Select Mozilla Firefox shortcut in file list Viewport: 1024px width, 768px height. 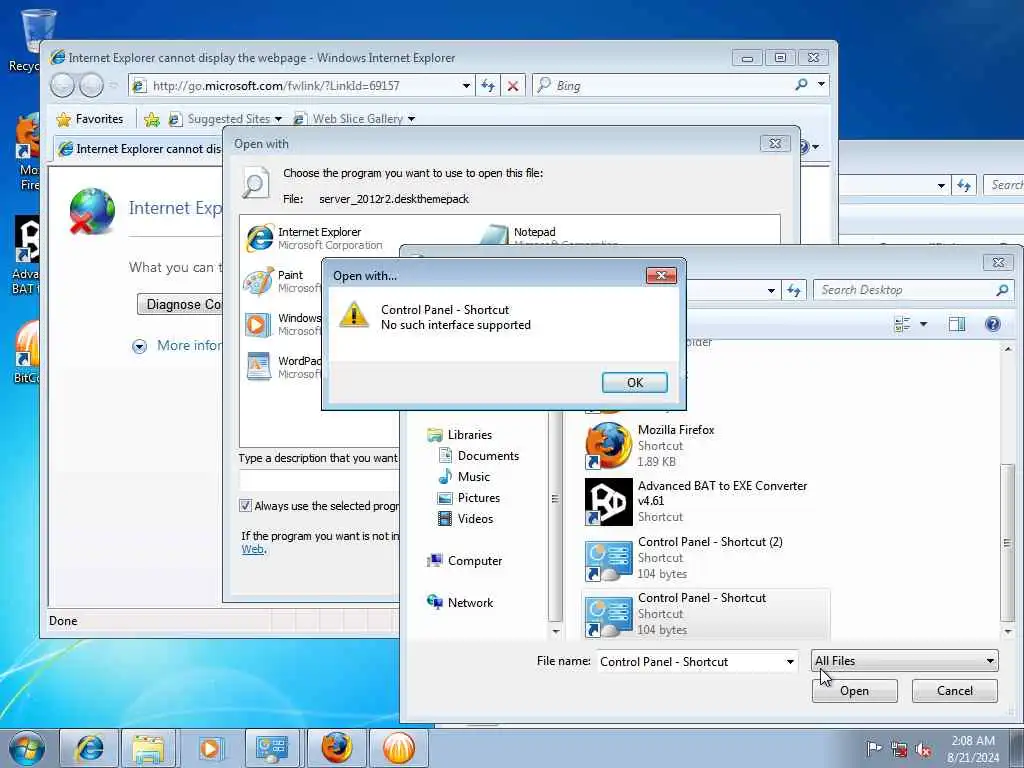click(x=705, y=445)
